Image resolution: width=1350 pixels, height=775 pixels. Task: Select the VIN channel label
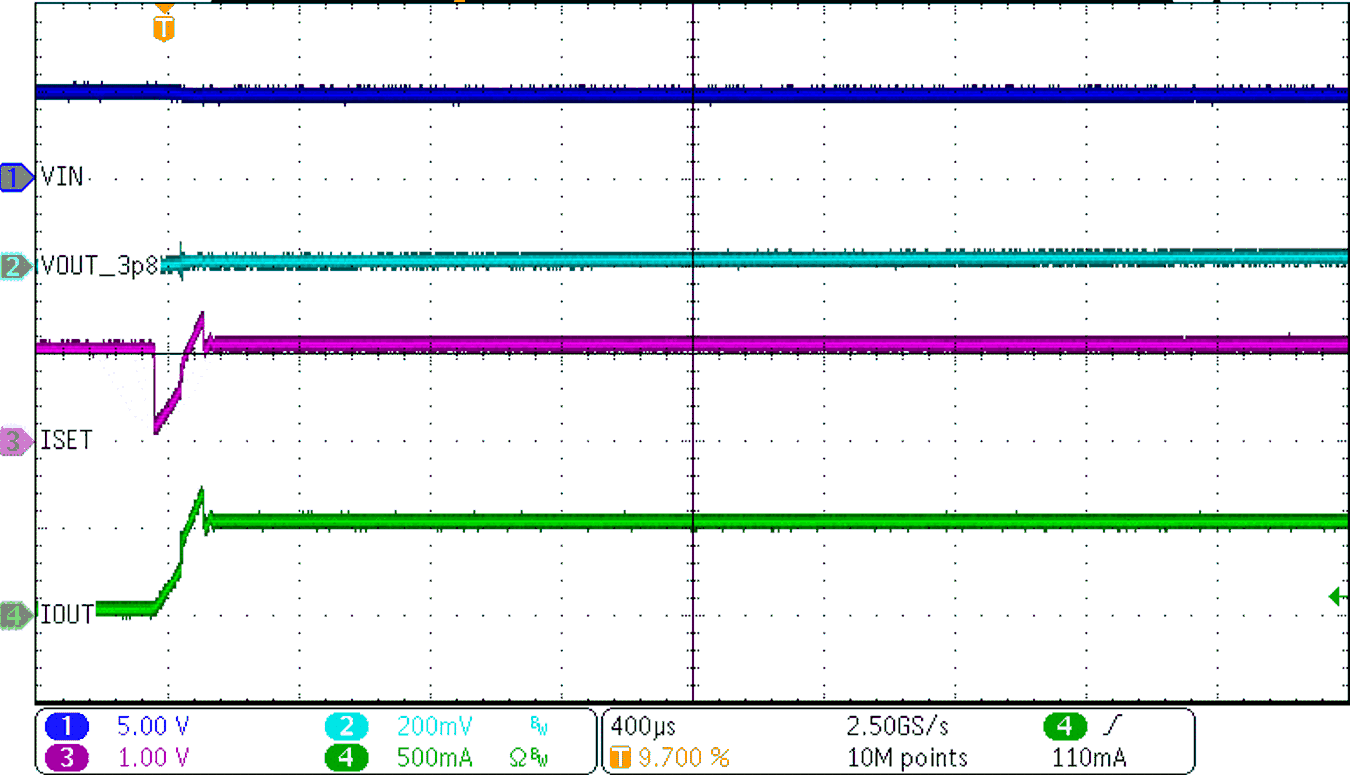[x=62, y=177]
